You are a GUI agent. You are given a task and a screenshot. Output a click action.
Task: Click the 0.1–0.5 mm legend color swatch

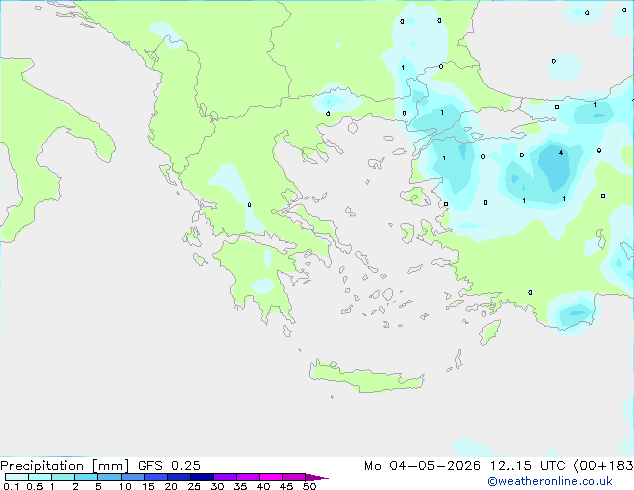17,477
